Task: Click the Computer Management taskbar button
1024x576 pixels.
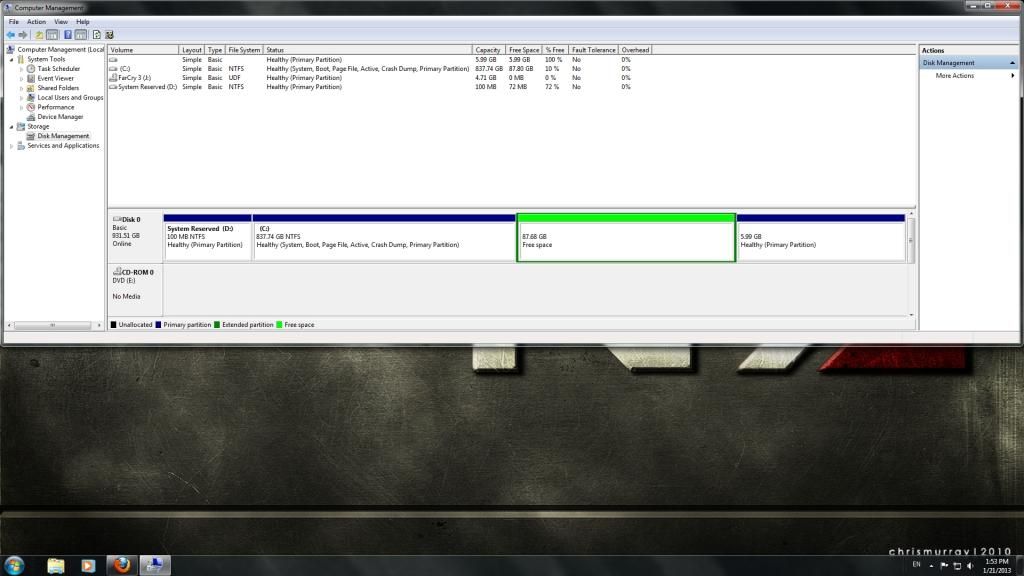Action: coord(155,565)
